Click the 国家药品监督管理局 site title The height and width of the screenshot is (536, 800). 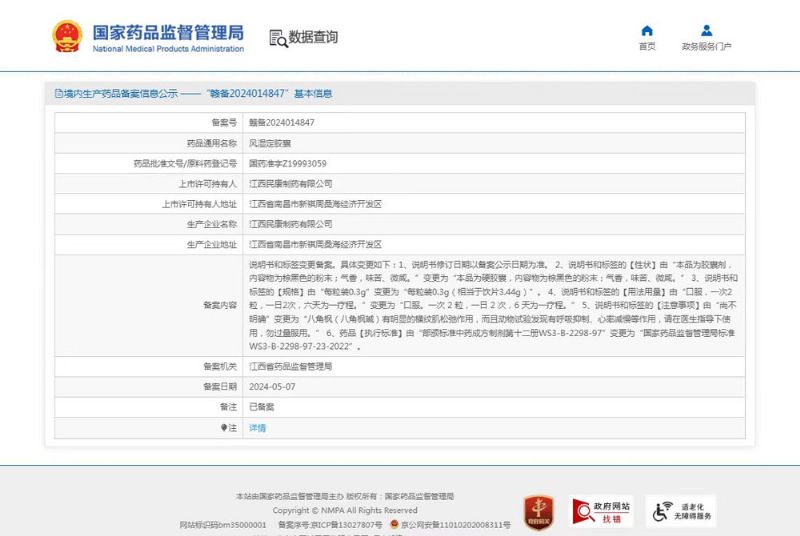pos(167,32)
